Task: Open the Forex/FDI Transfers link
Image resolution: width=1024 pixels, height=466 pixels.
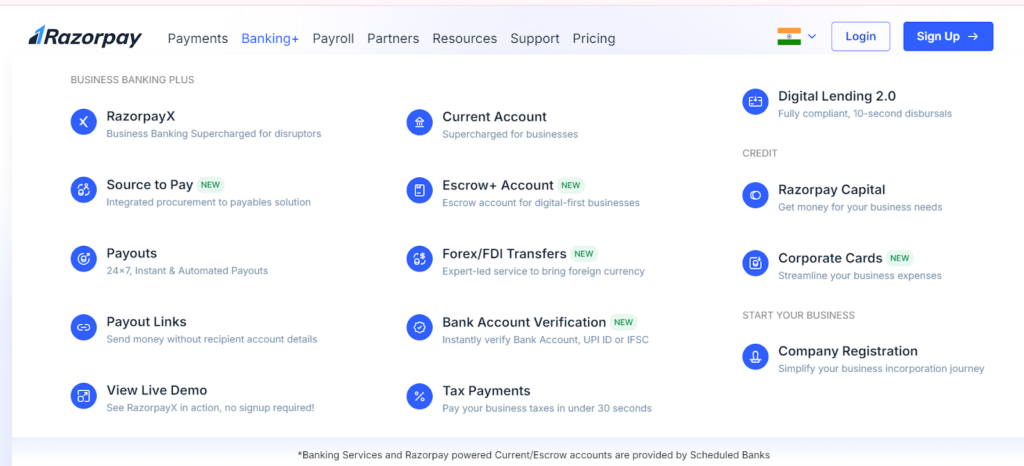Action: [504, 253]
